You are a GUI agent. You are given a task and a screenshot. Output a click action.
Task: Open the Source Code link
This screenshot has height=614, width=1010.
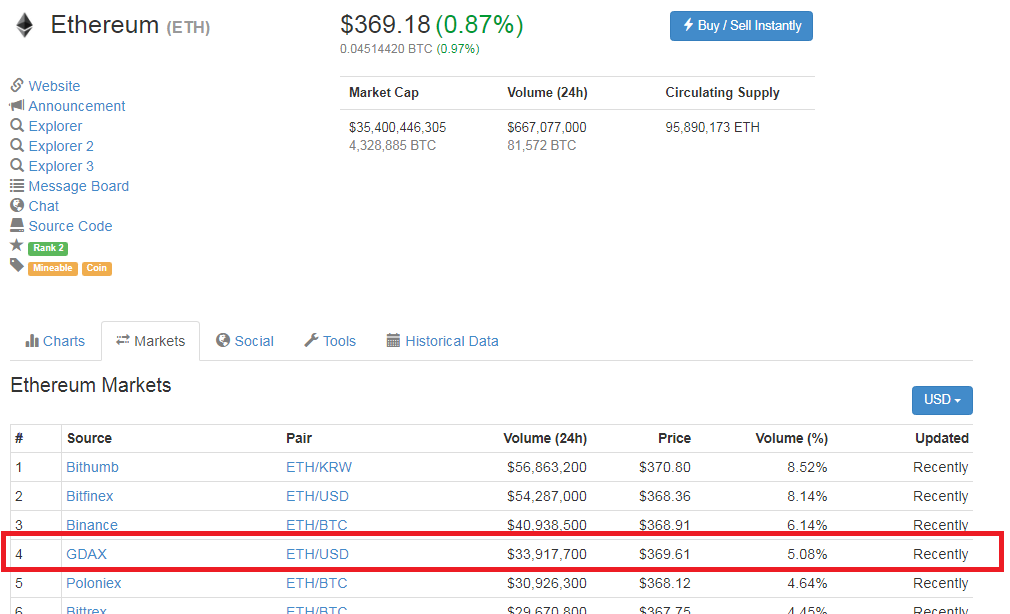pyautogui.click(x=70, y=225)
